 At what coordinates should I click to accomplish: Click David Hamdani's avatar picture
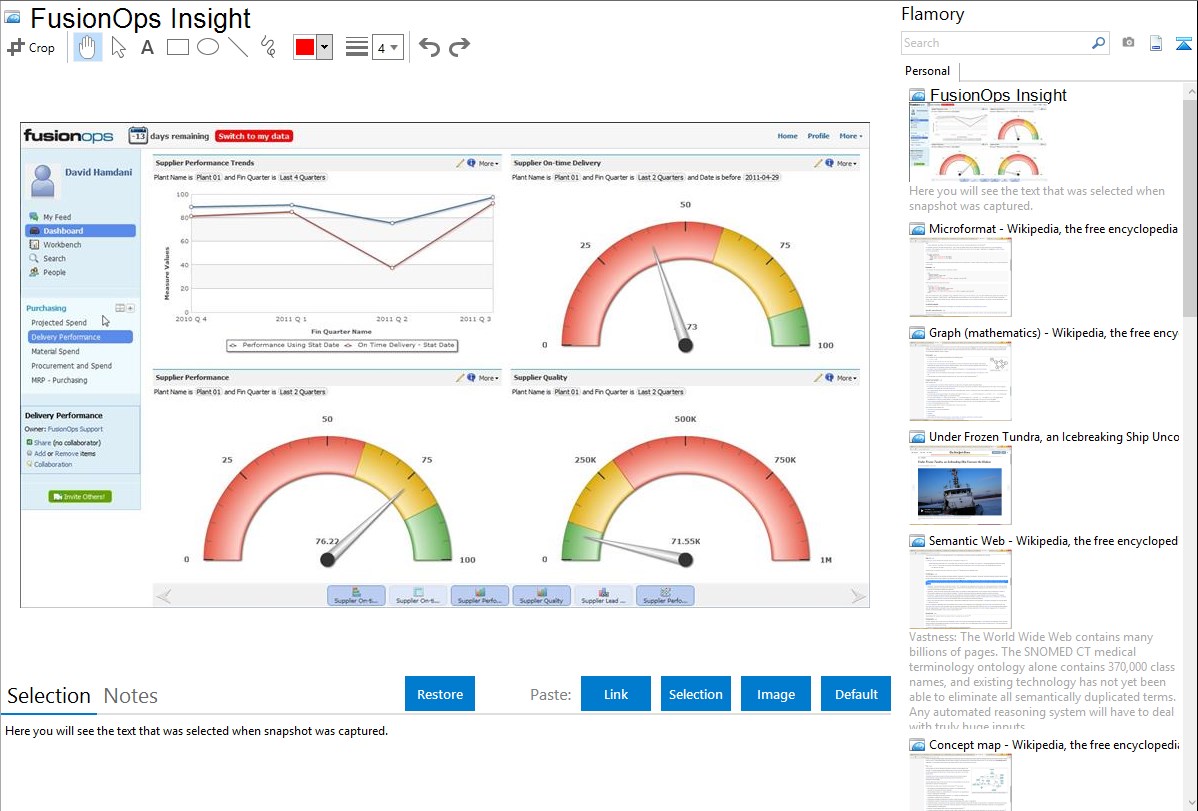43,181
